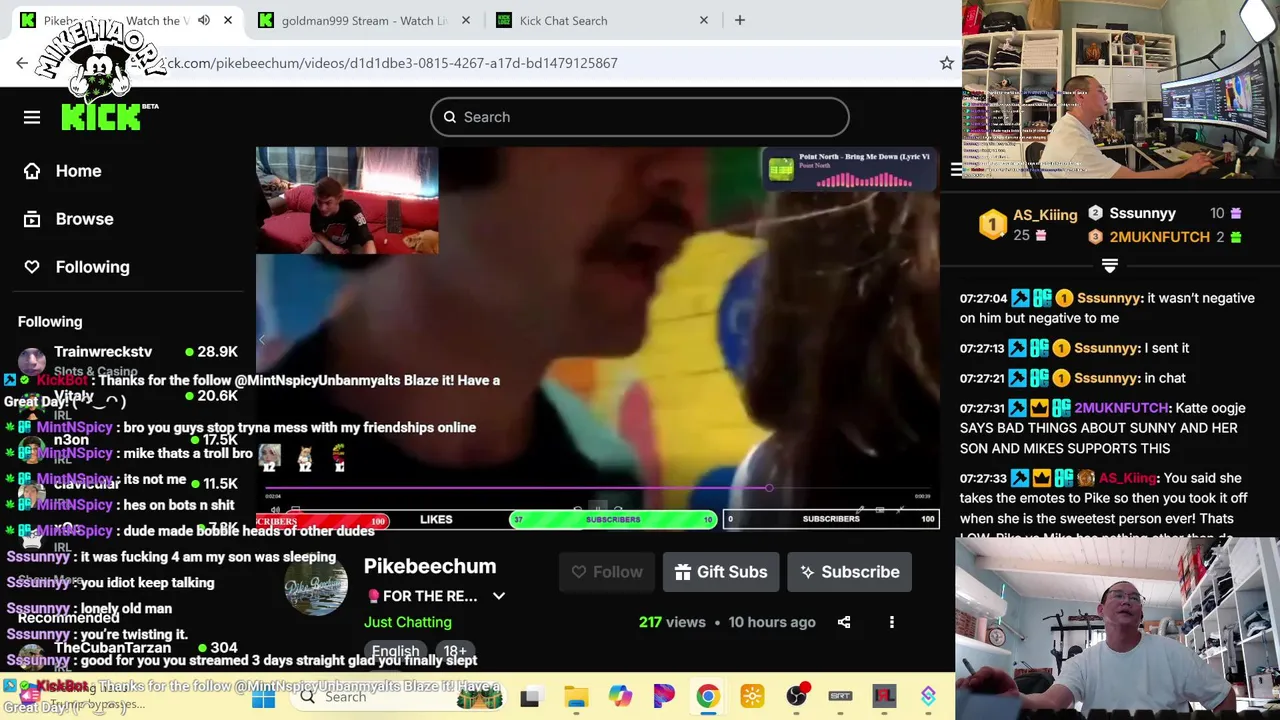Viewport: 1280px width, 720px height.
Task: Switch to Kick Chat Search tab
Action: click(601, 20)
